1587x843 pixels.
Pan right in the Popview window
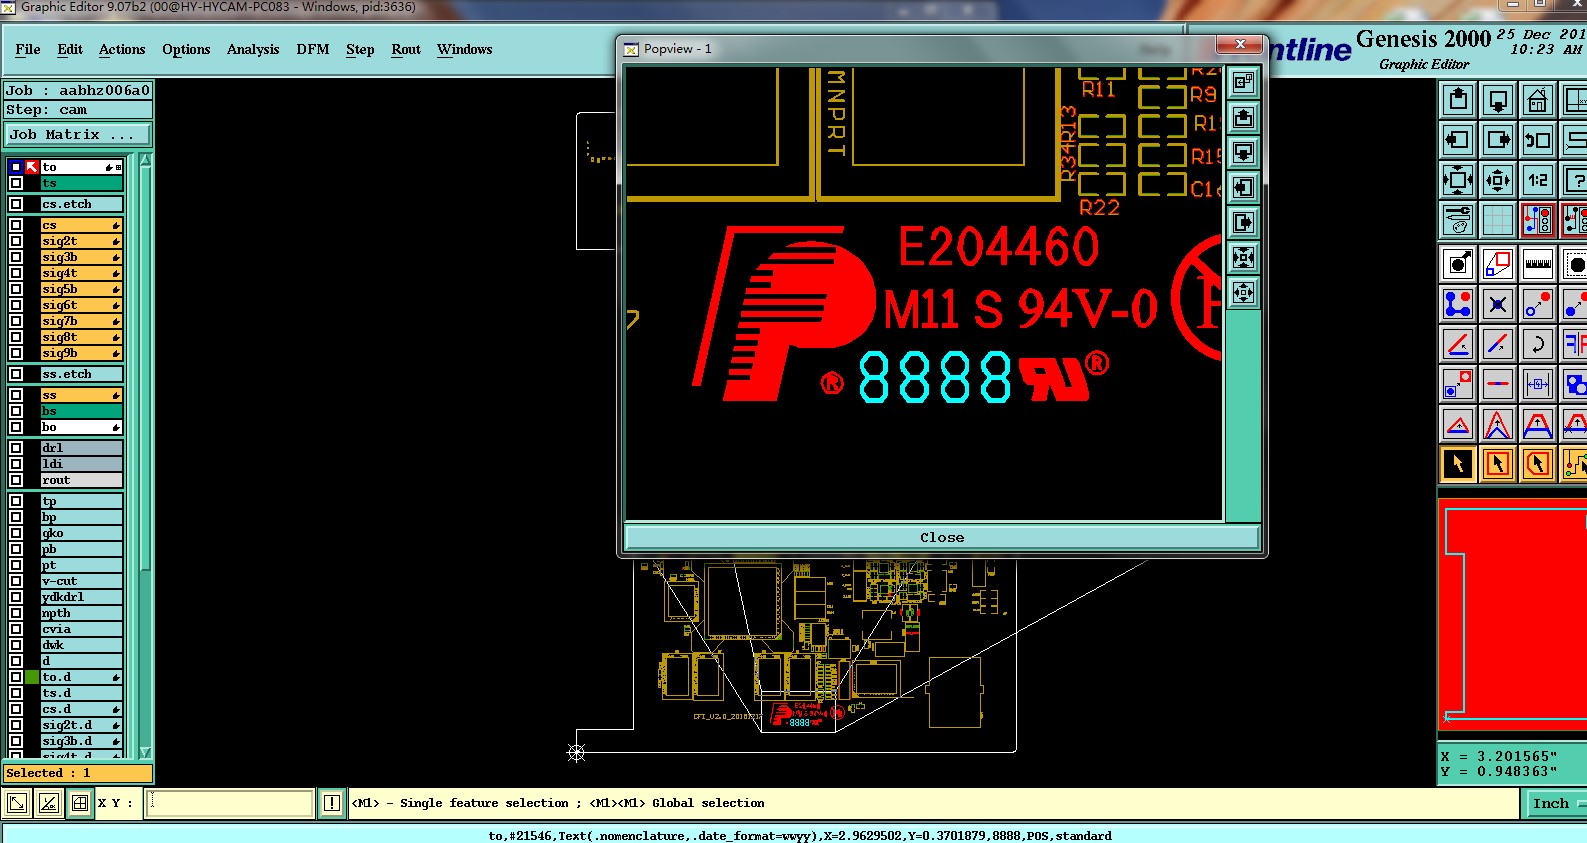click(1243, 223)
